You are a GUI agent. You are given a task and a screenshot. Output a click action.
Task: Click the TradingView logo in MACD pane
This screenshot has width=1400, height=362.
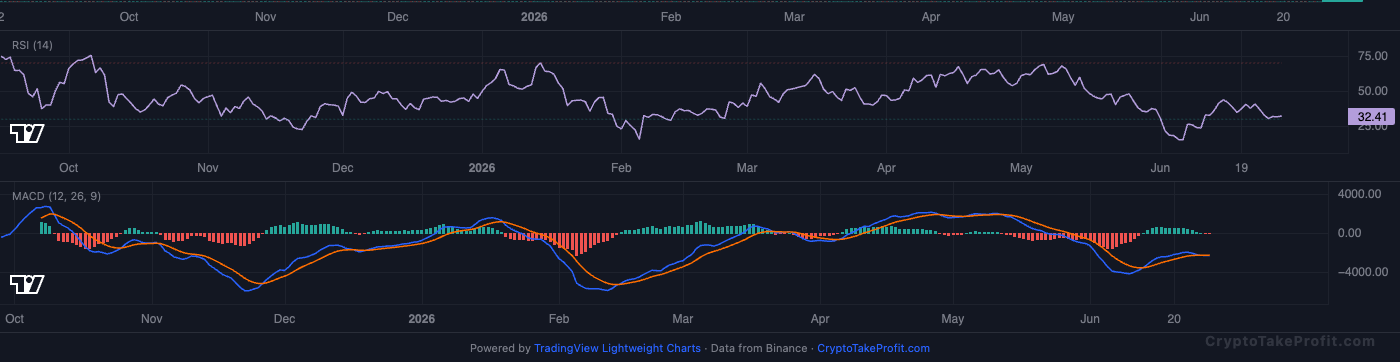click(27, 285)
